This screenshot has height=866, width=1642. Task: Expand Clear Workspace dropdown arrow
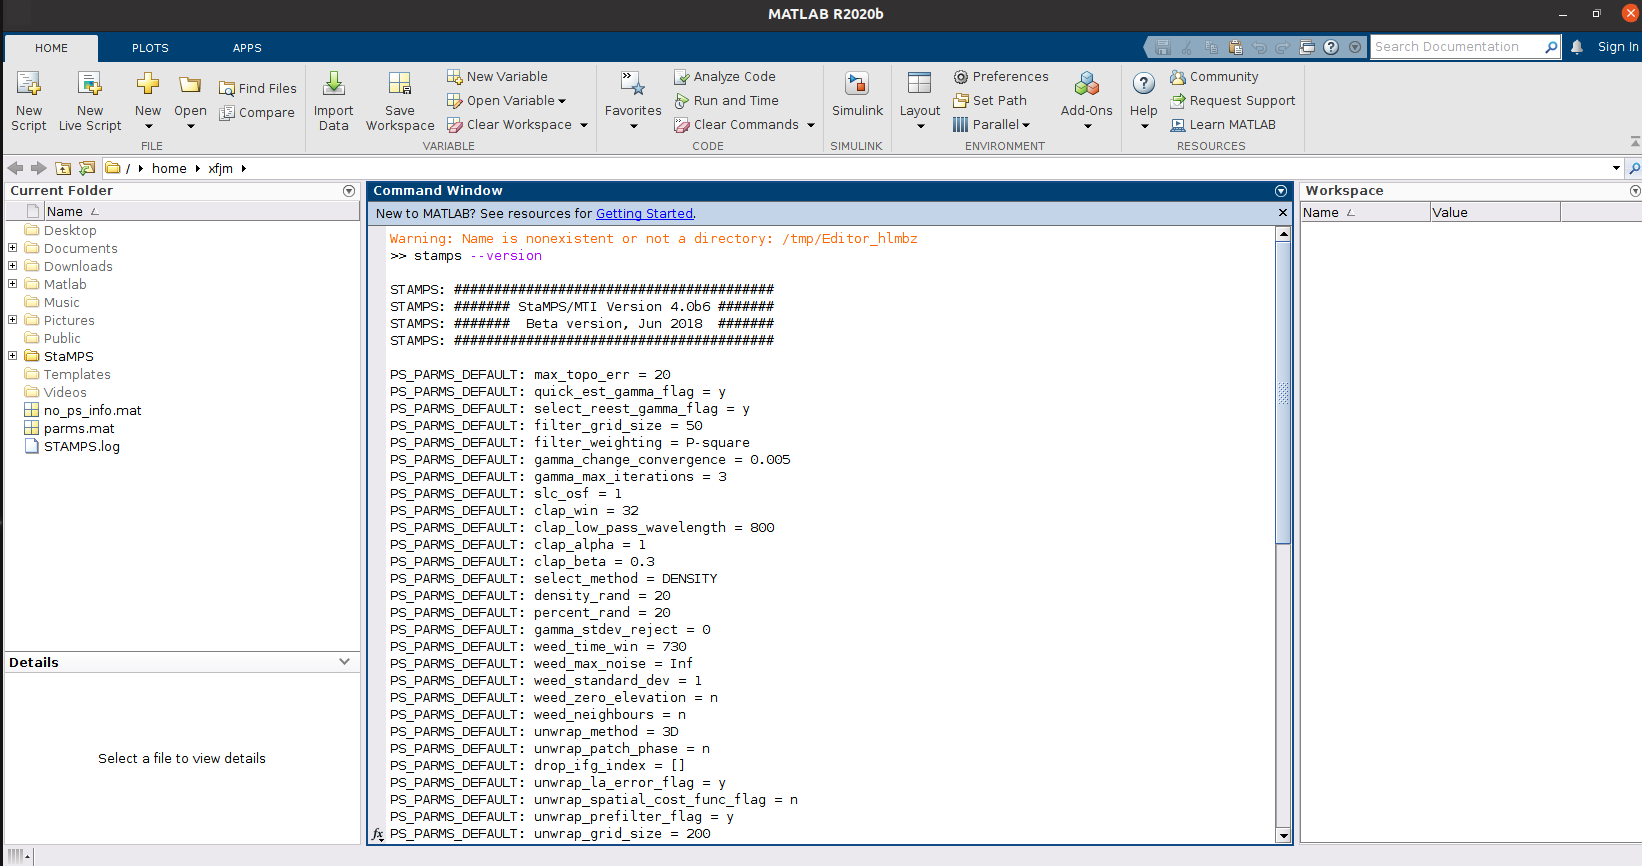click(x=584, y=125)
